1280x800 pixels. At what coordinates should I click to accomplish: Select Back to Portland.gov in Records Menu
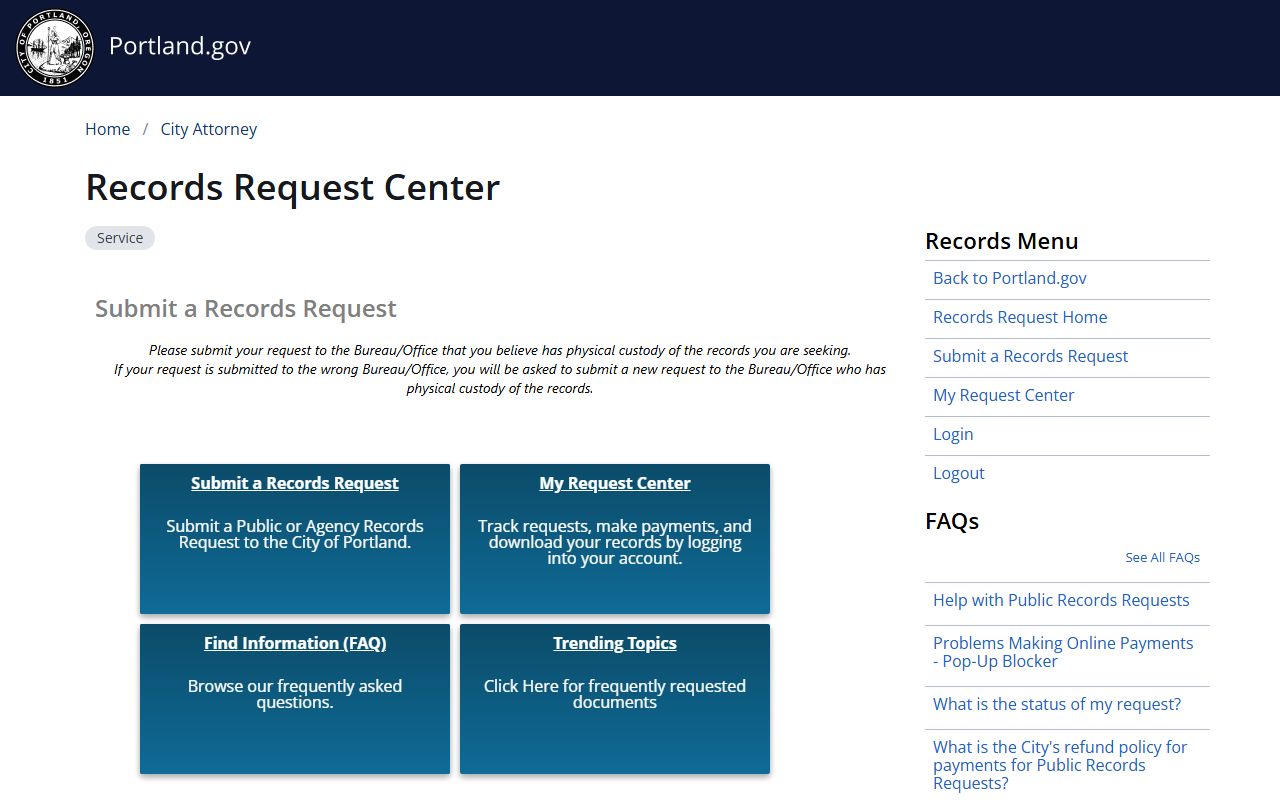click(x=1010, y=278)
